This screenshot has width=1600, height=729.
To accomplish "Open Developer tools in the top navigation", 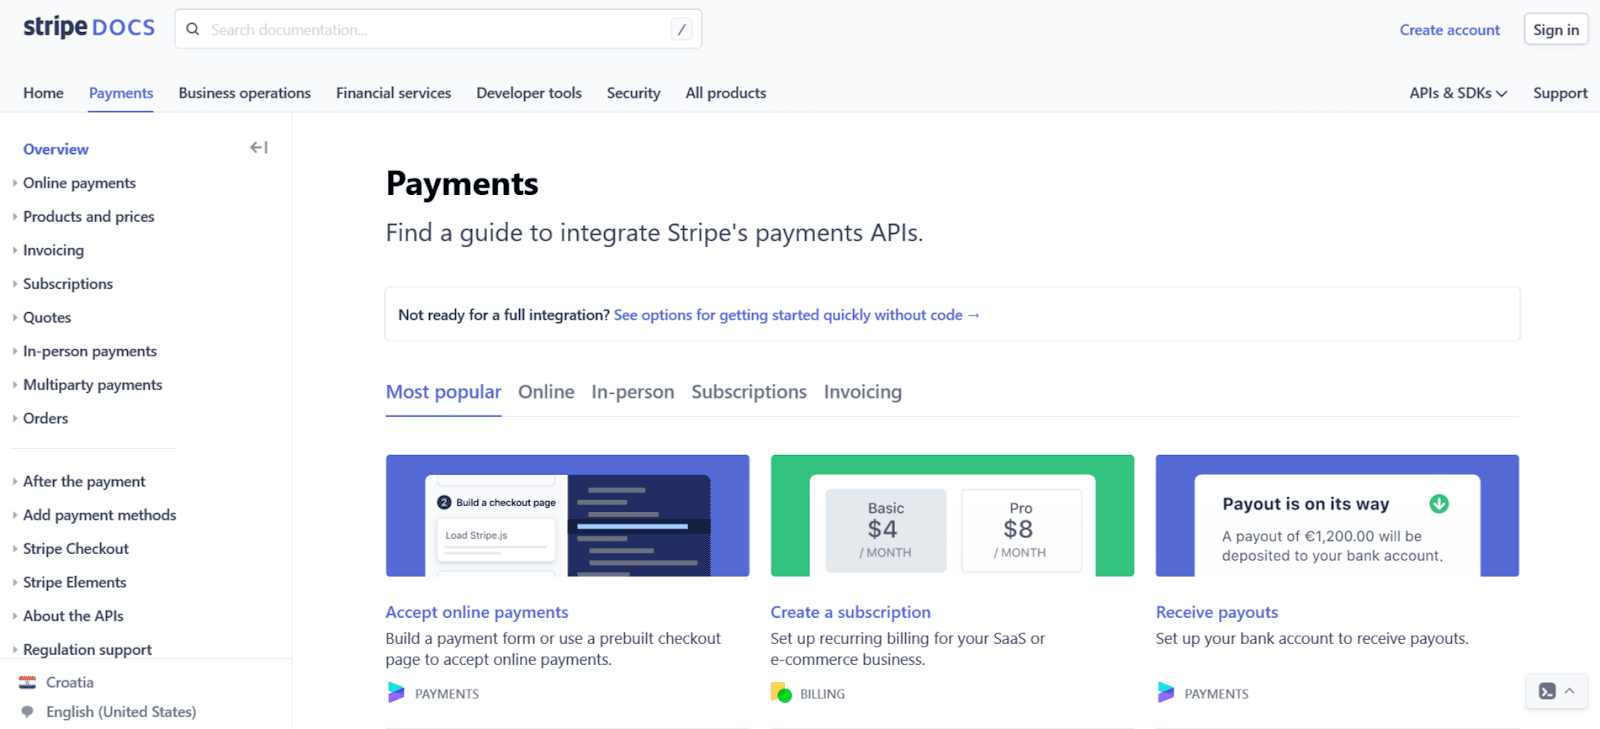I will click(x=528, y=93).
